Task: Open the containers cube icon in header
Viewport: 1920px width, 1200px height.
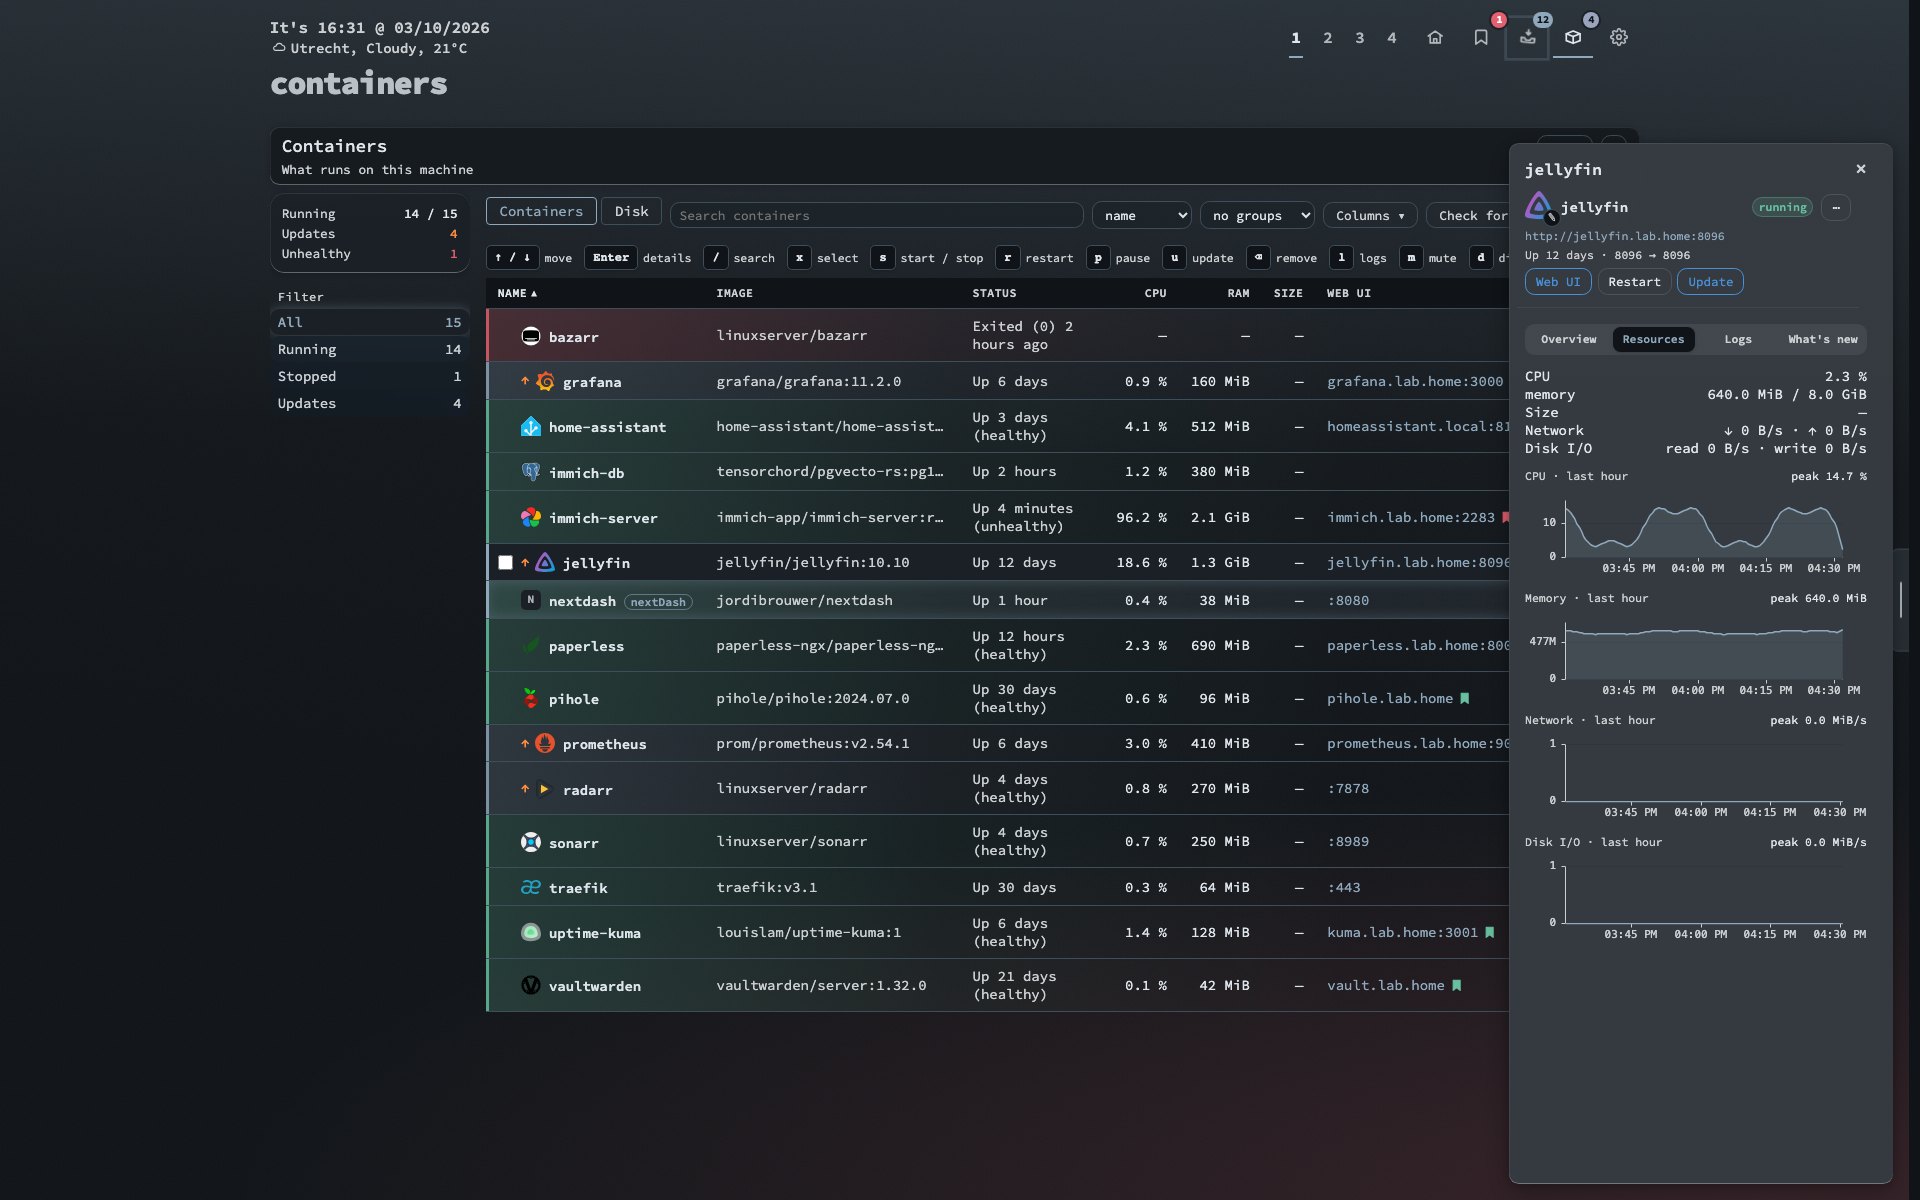Action: coord(1573,38)
